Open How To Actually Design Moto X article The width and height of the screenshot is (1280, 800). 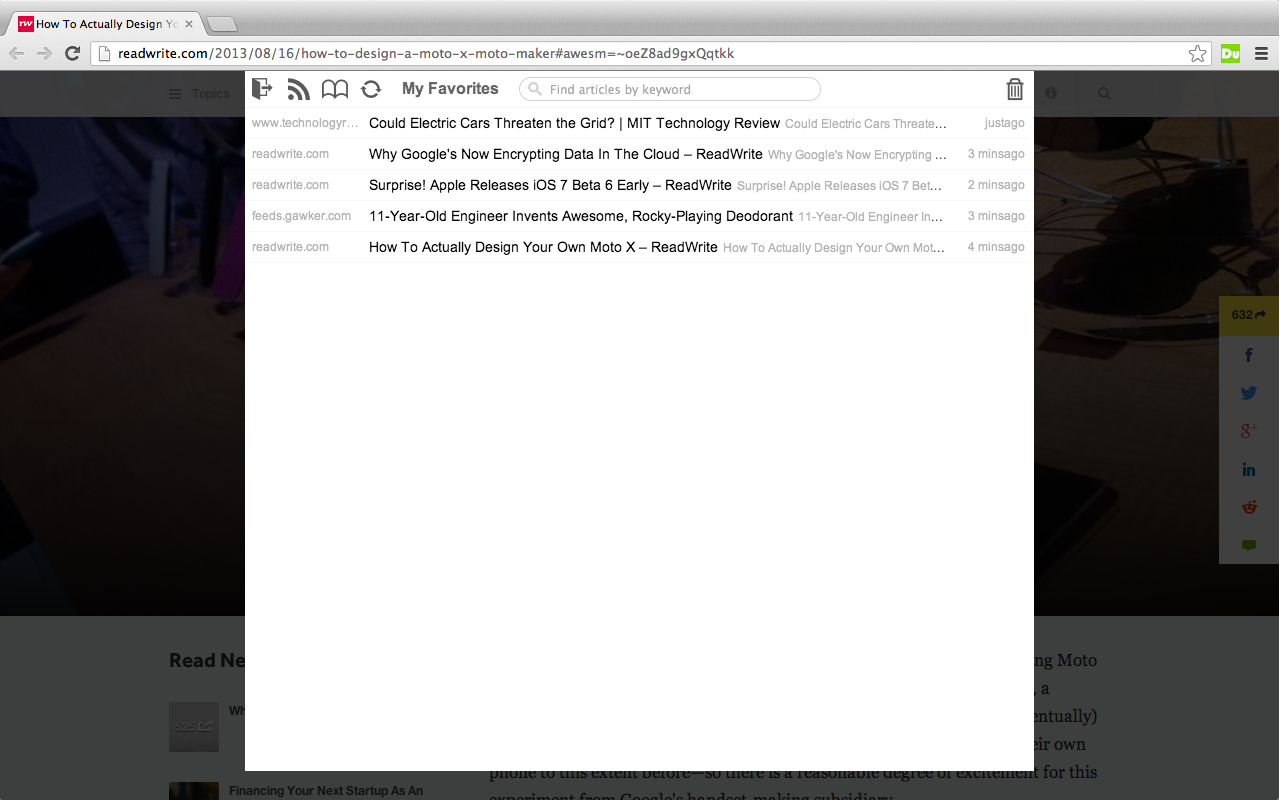coord(543,247)
